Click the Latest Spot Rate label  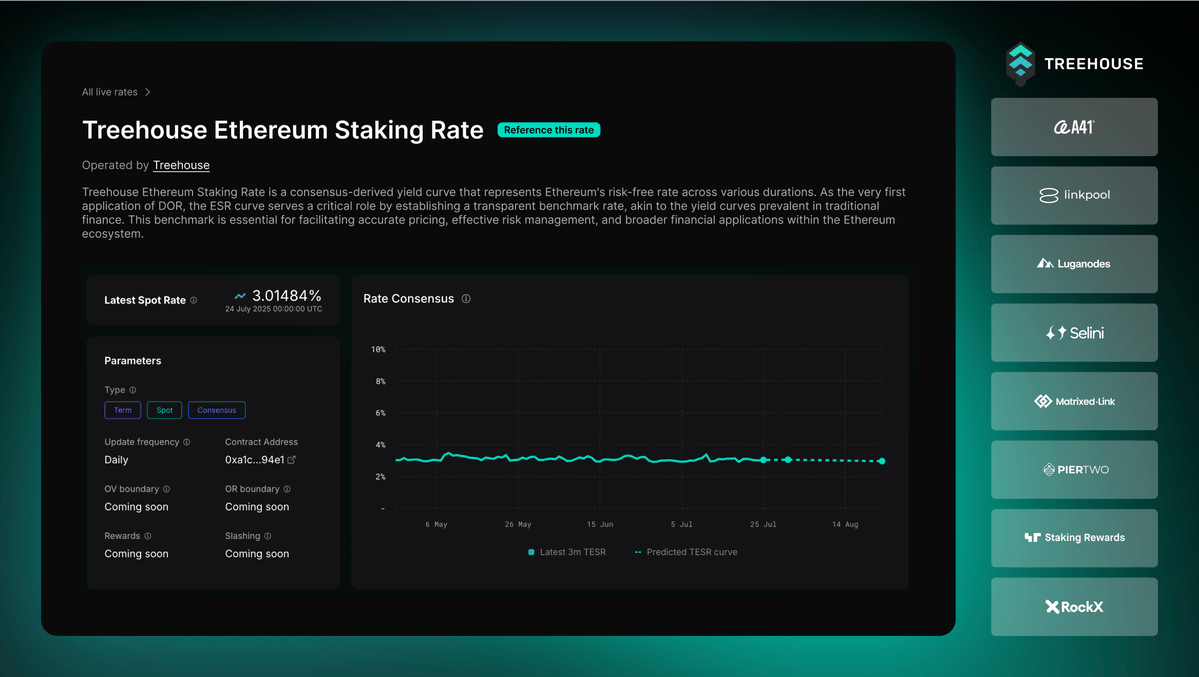(x=145, y=300)
